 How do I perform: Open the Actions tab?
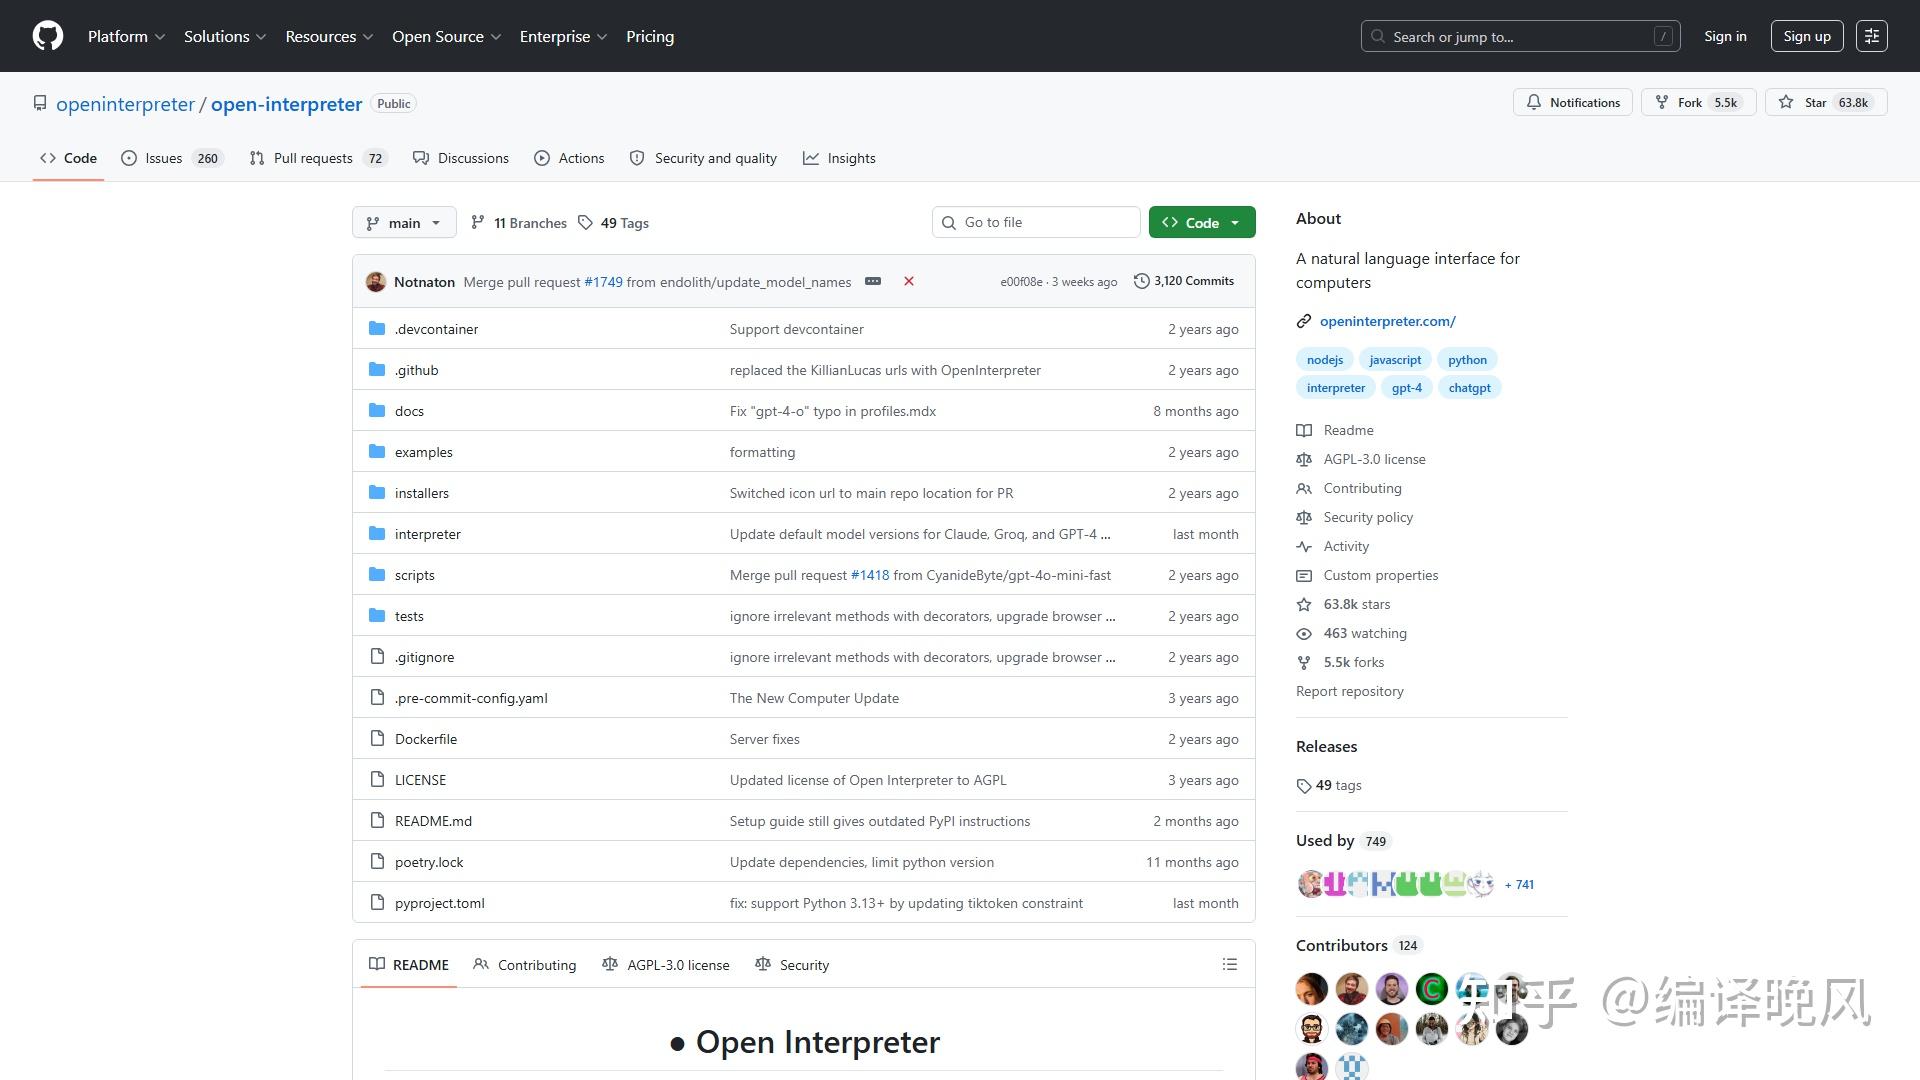pyautogui.click(x=569, y=158)
